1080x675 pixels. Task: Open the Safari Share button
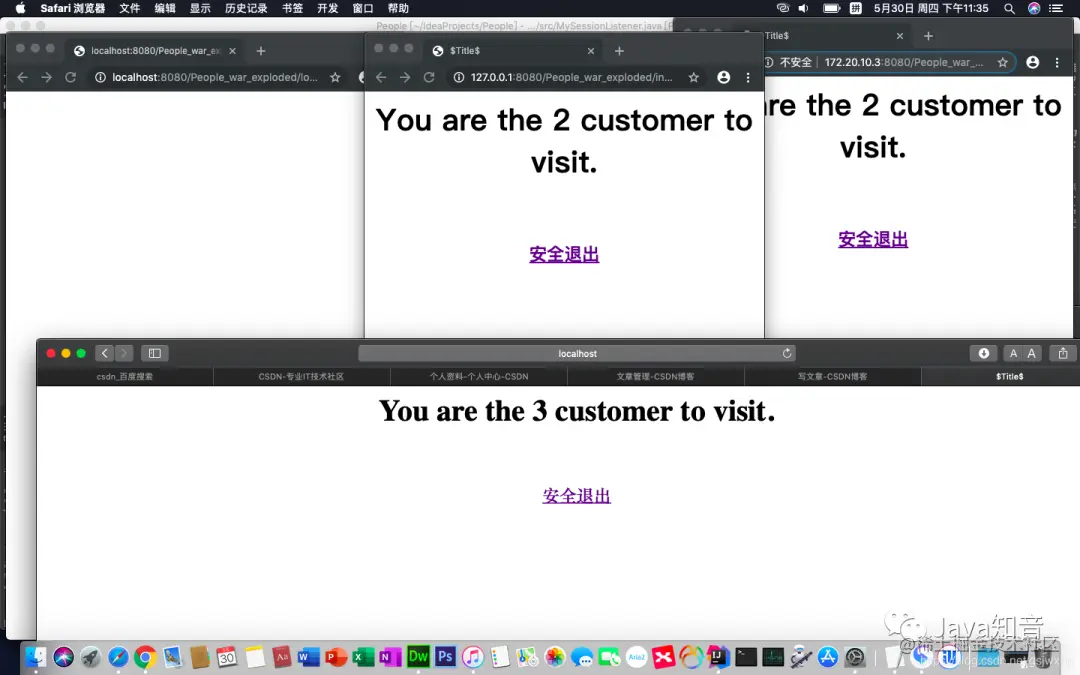[1063, 353]
